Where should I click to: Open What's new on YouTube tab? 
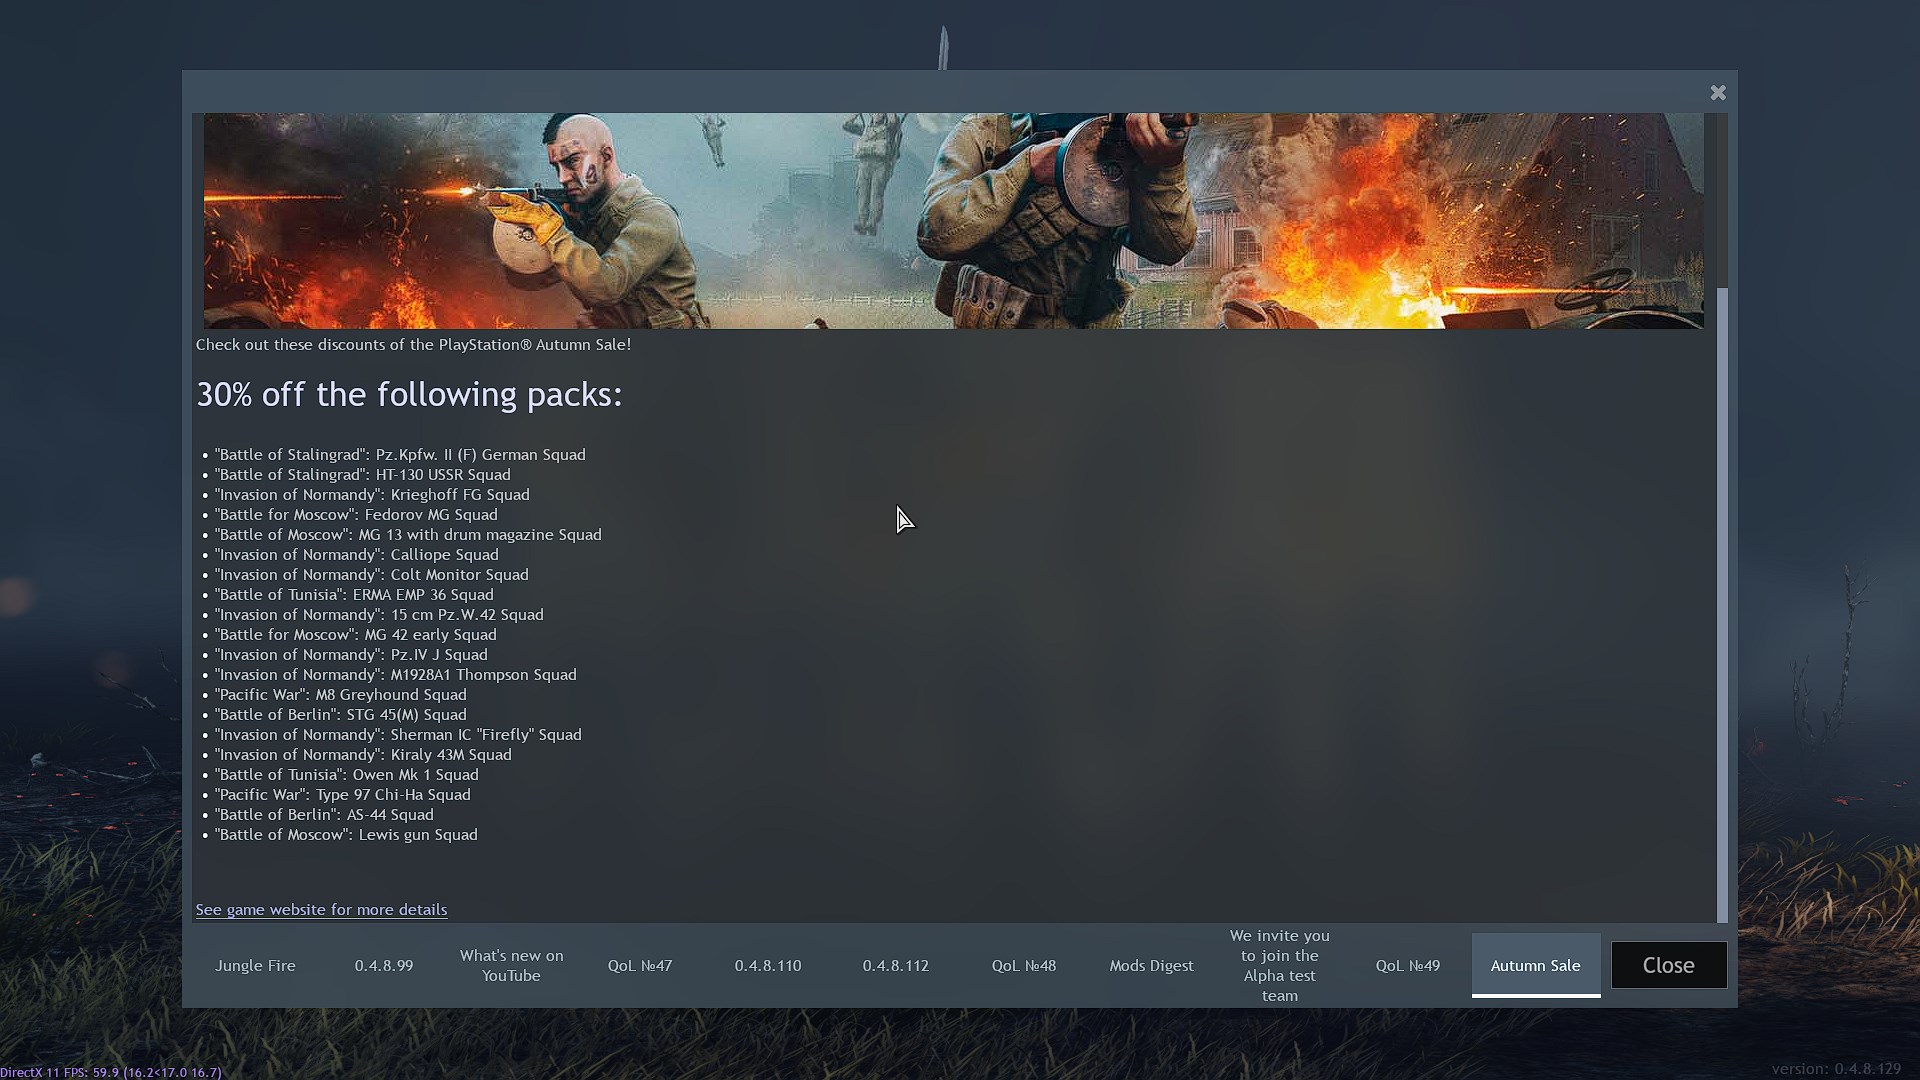(511, 965)
